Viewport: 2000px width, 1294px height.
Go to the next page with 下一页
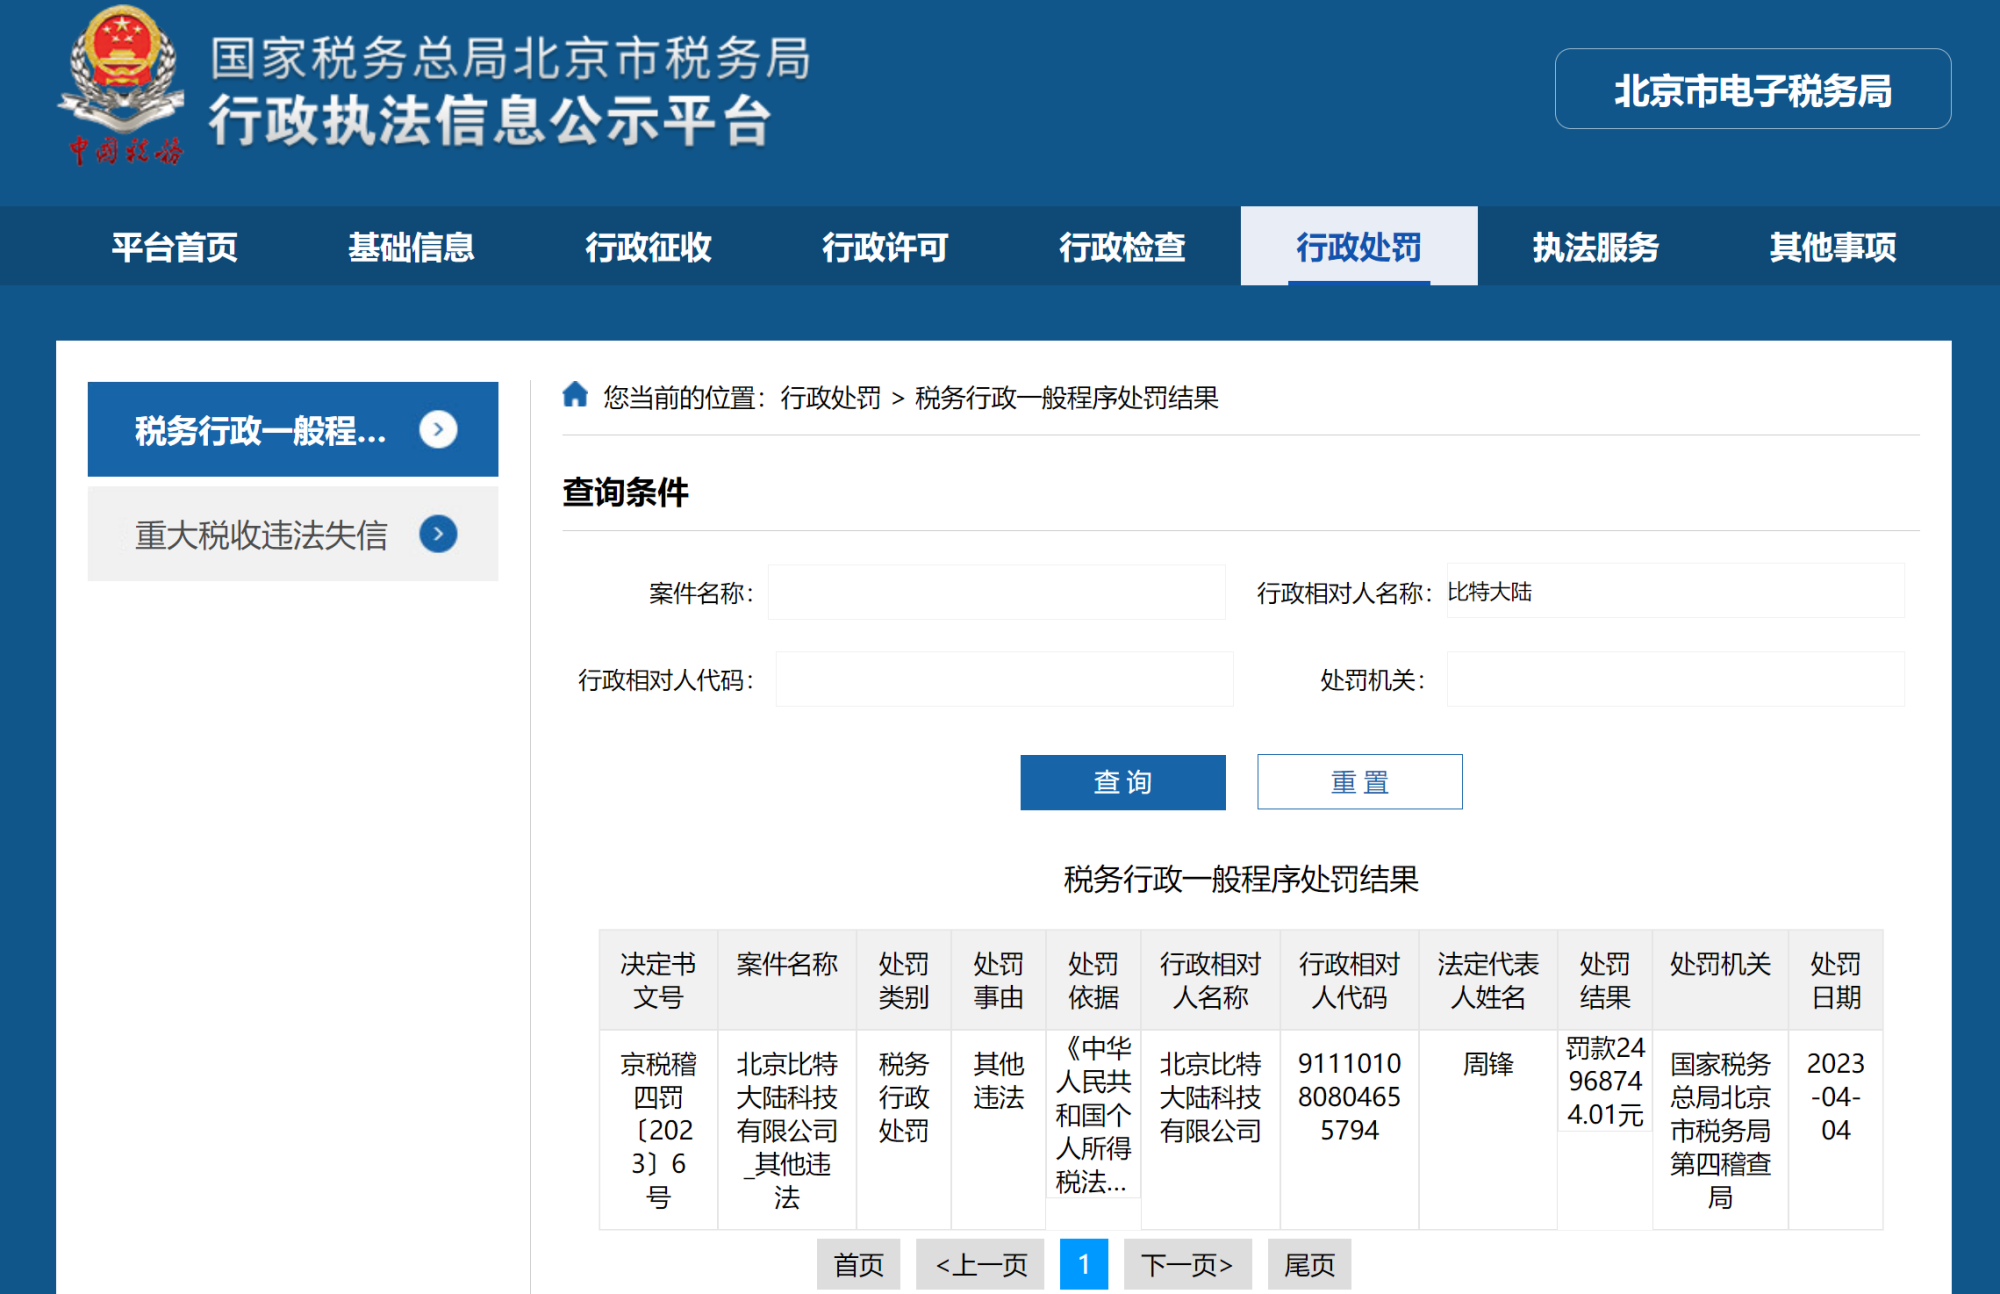[1188, 1264]
